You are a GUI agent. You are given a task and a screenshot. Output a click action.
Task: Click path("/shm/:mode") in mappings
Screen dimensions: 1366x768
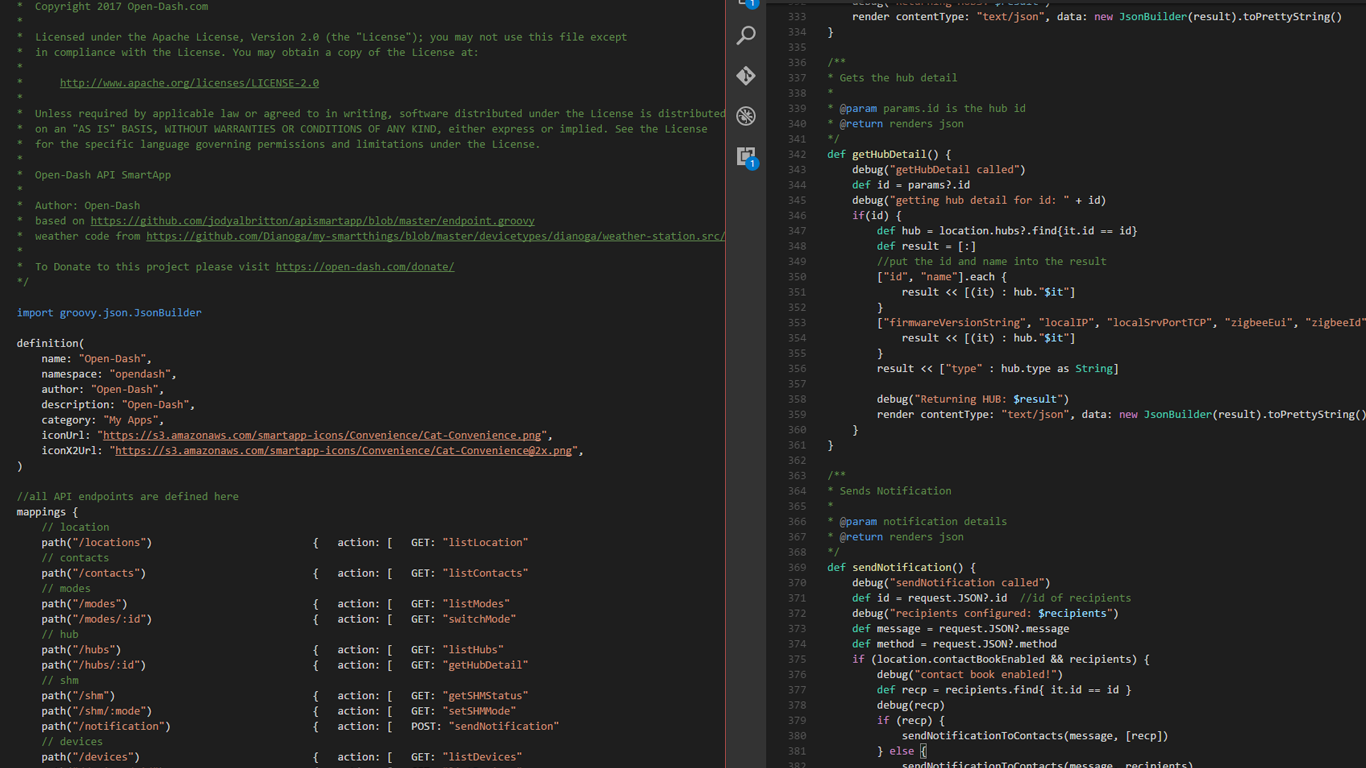(96, 711)
